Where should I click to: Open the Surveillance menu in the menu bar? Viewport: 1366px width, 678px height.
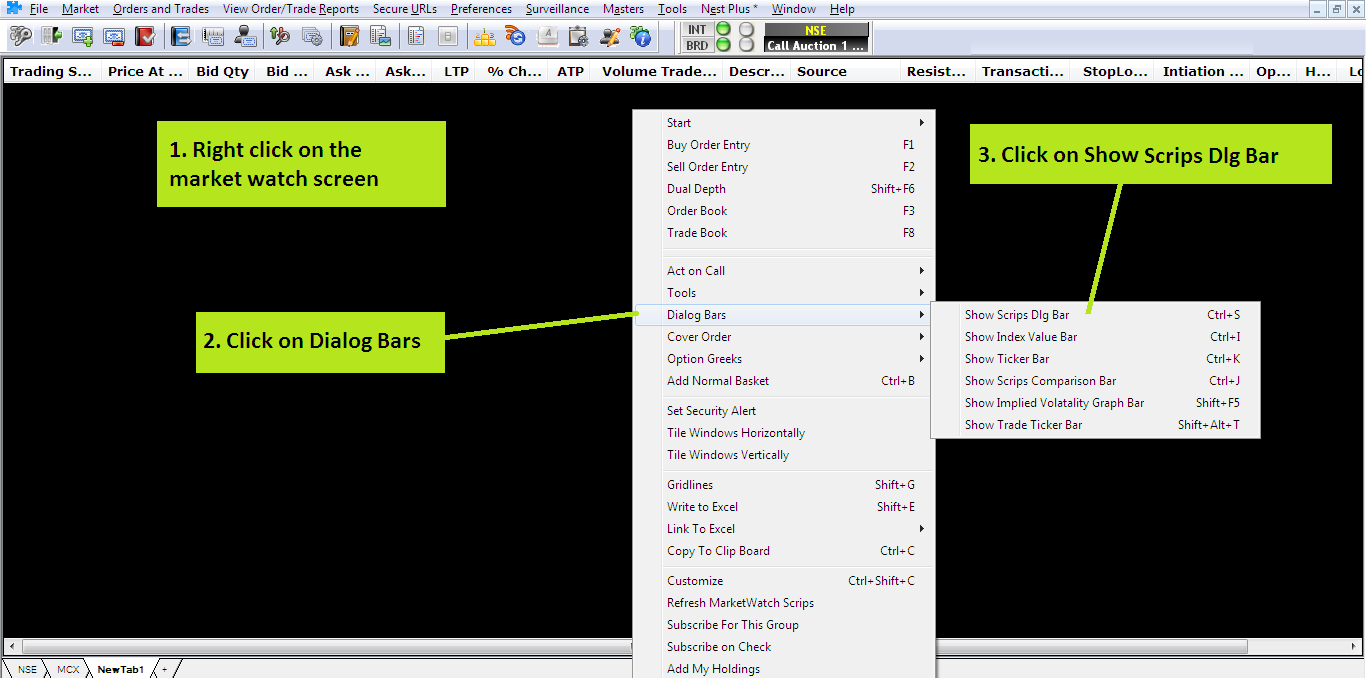click(x=557, y=9)
